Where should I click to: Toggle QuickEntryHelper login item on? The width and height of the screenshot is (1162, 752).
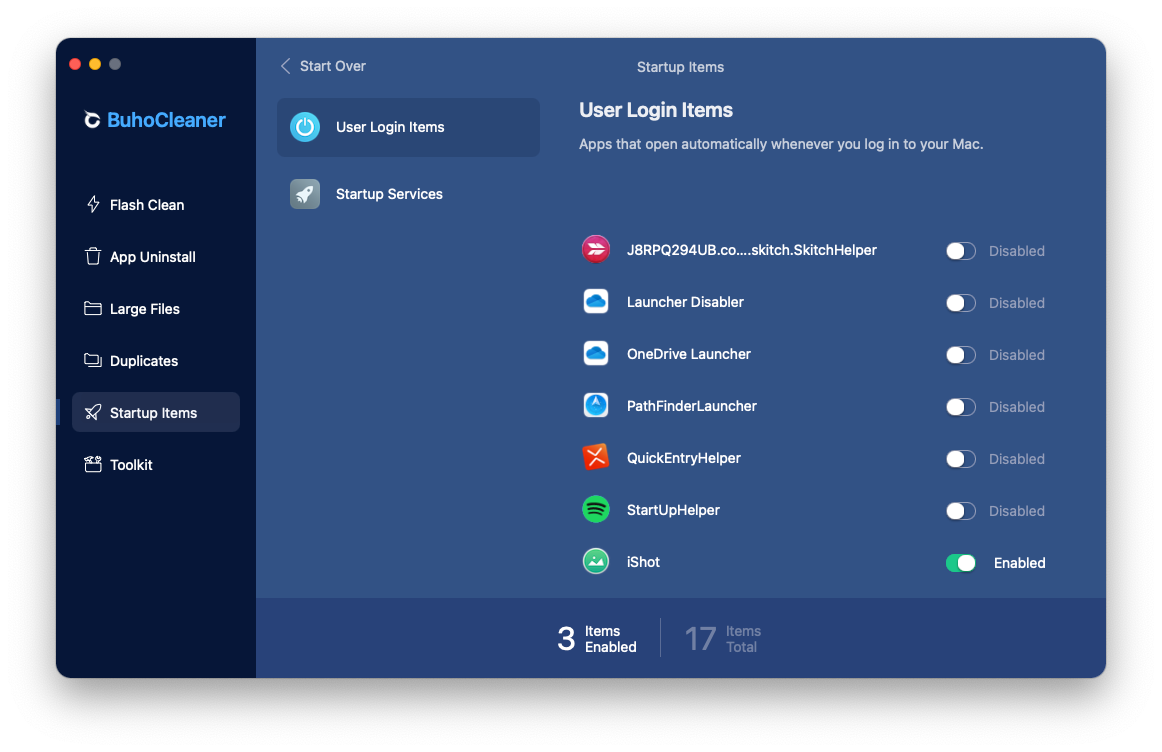(x=960, y=459)
